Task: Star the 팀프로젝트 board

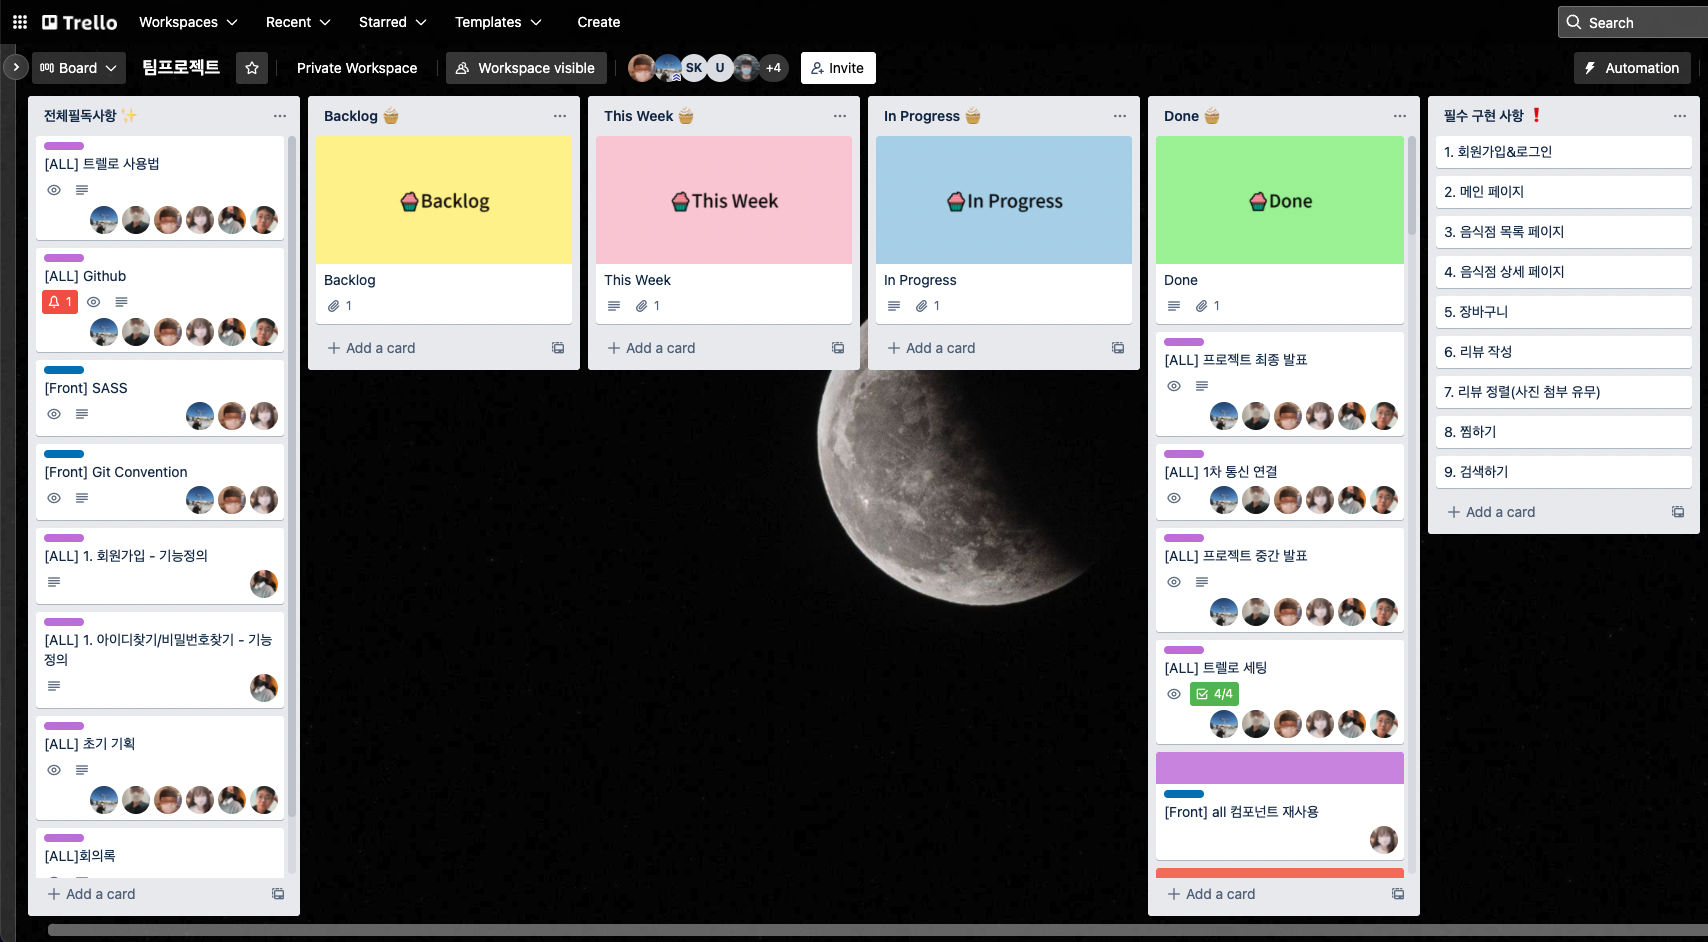Action: [x=252, y=68]
